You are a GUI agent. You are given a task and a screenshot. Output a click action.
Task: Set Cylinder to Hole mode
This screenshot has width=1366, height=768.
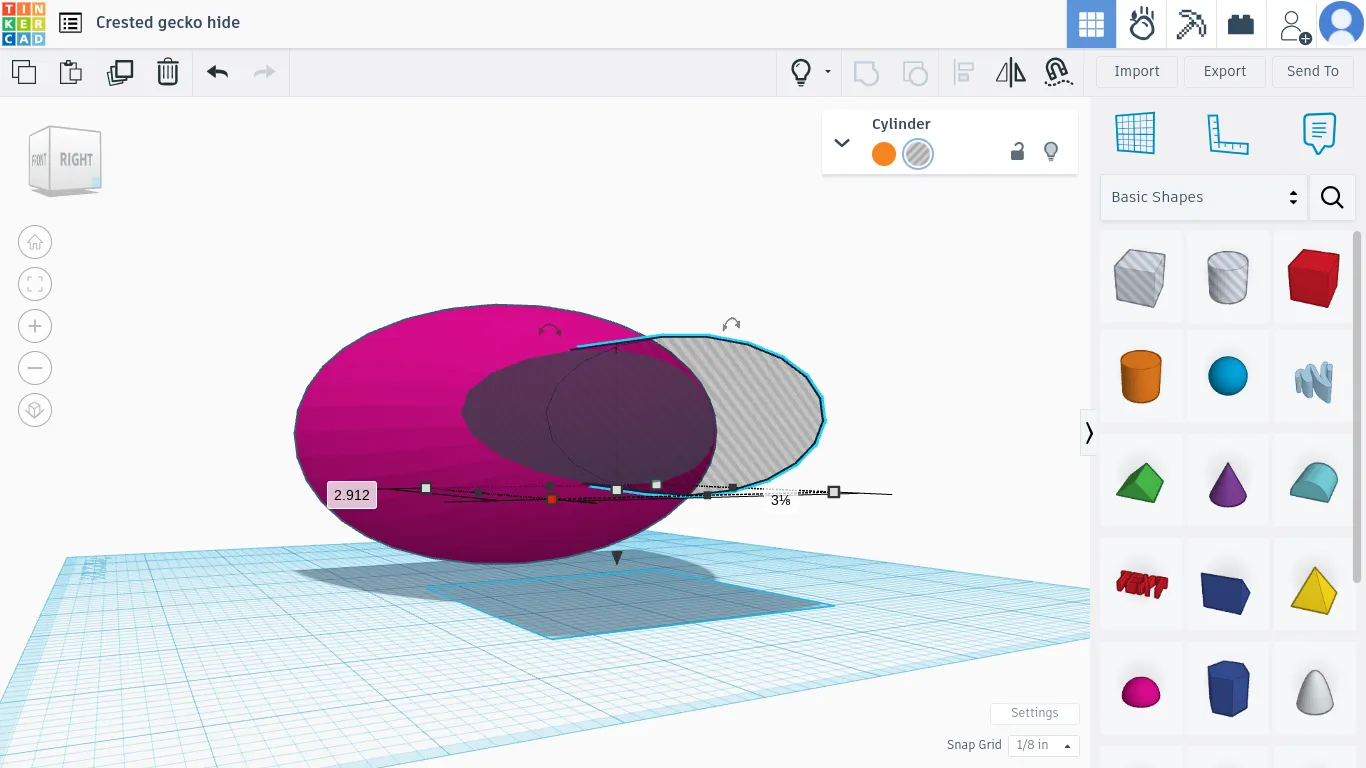pyautogui.click(x=917, y=154)
